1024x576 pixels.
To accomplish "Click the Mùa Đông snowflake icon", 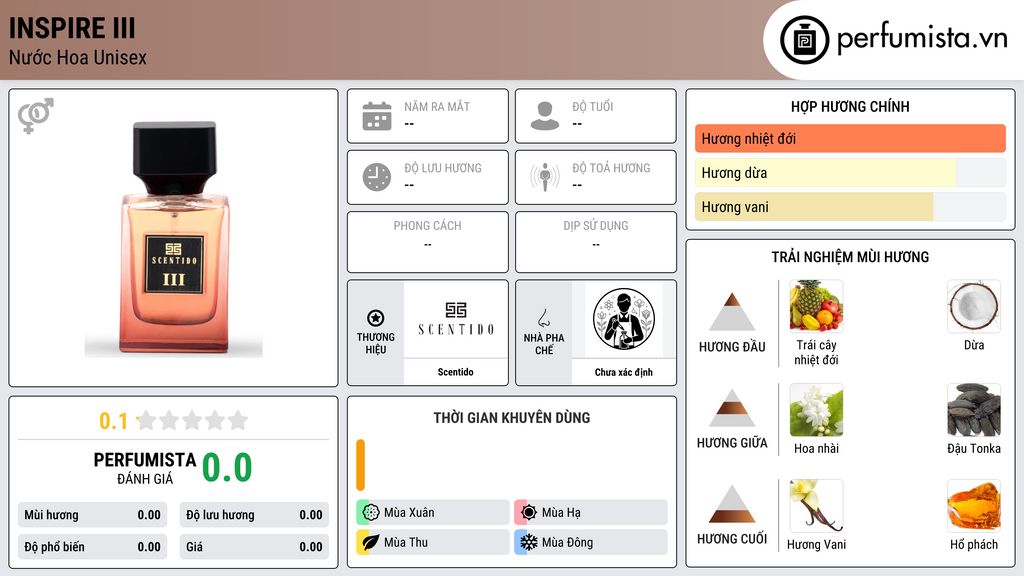I will coord(529,542).
